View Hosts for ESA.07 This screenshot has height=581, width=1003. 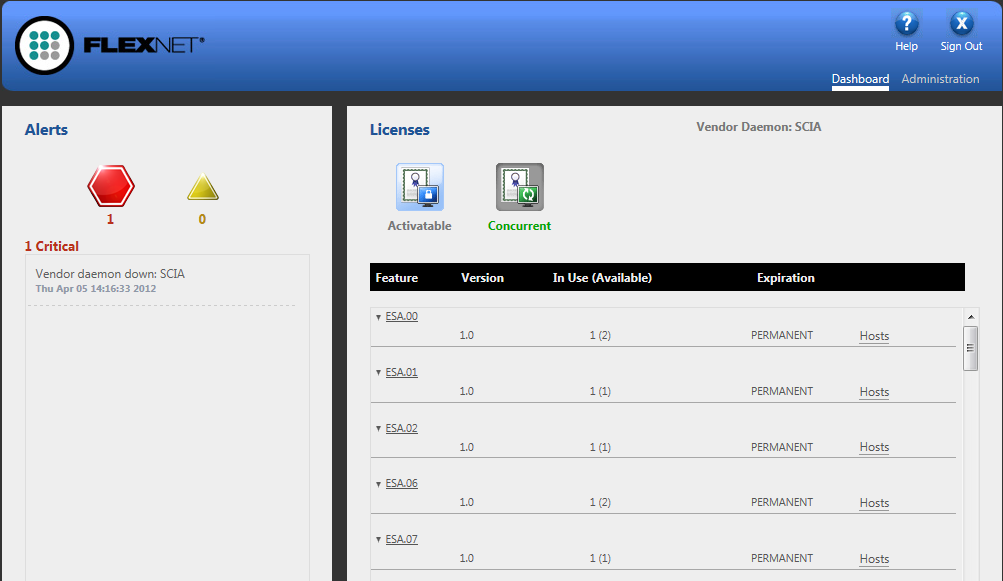click(x=874, y=559)
